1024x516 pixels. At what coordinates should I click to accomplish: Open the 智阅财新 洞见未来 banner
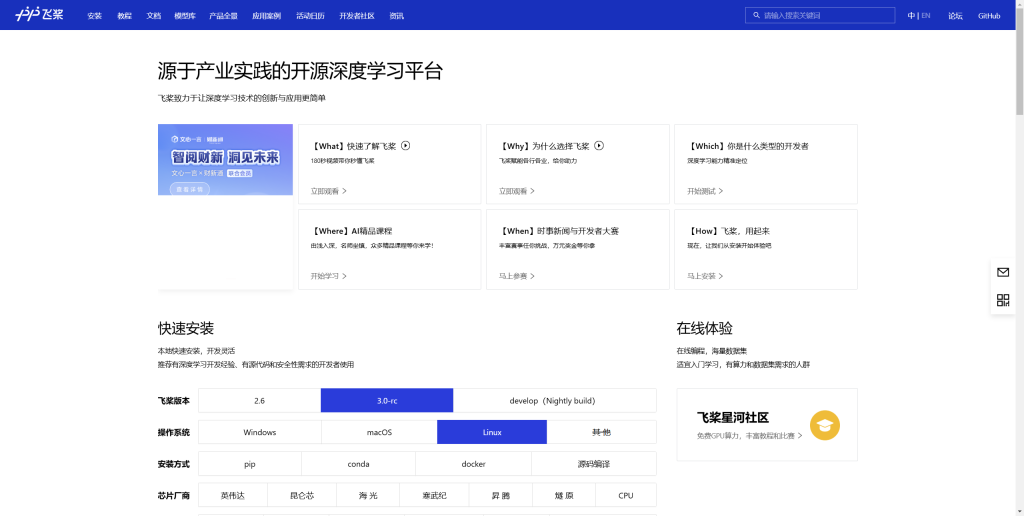tap(225, 159)
